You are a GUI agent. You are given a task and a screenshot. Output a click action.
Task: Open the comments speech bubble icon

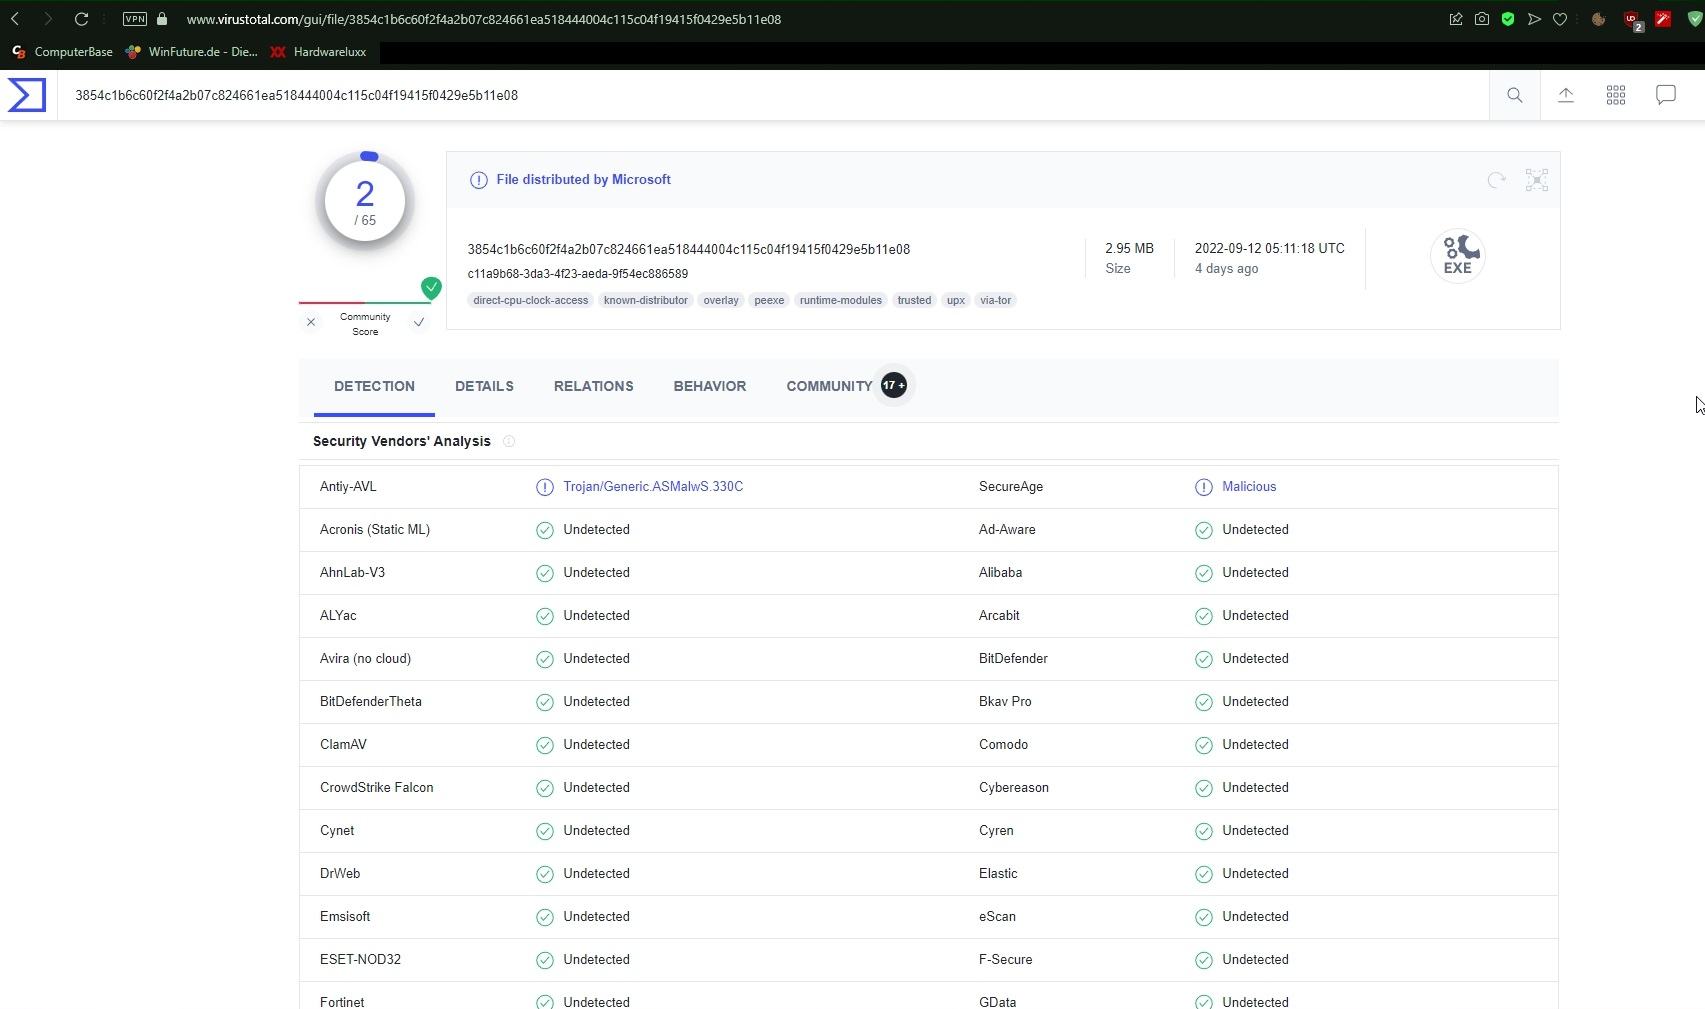(1666, 95)
